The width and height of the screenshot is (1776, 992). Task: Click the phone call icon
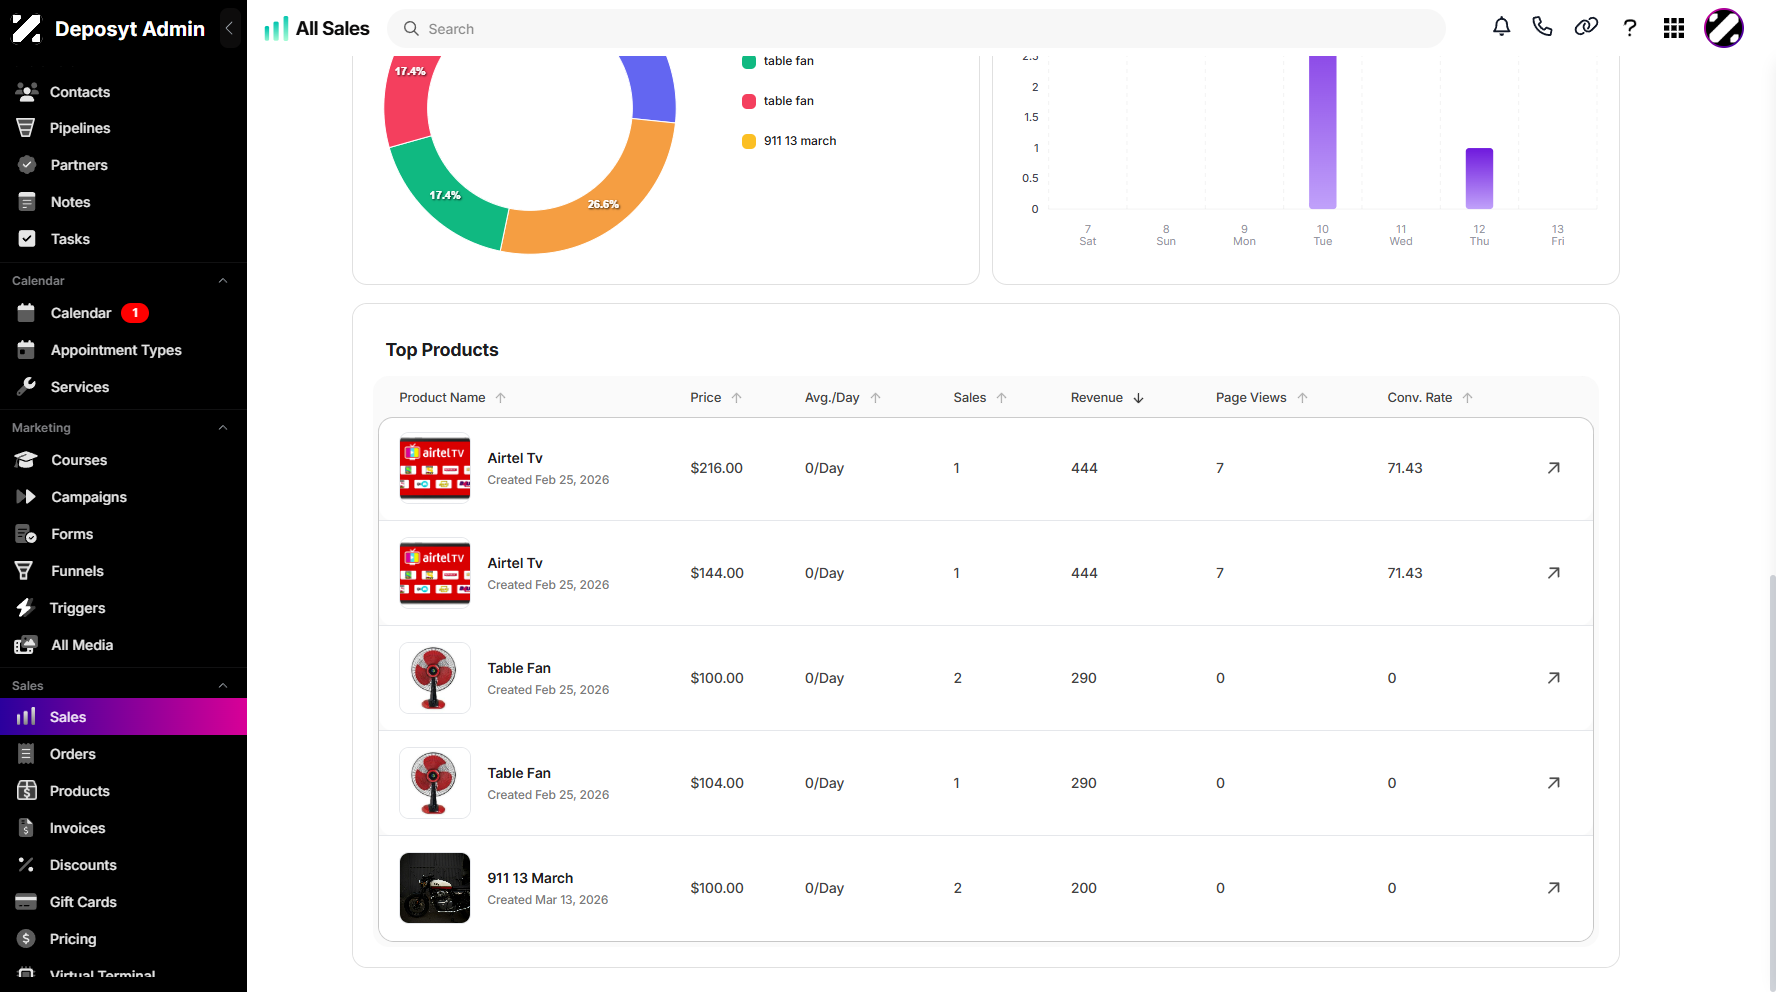click(1542, 28)
